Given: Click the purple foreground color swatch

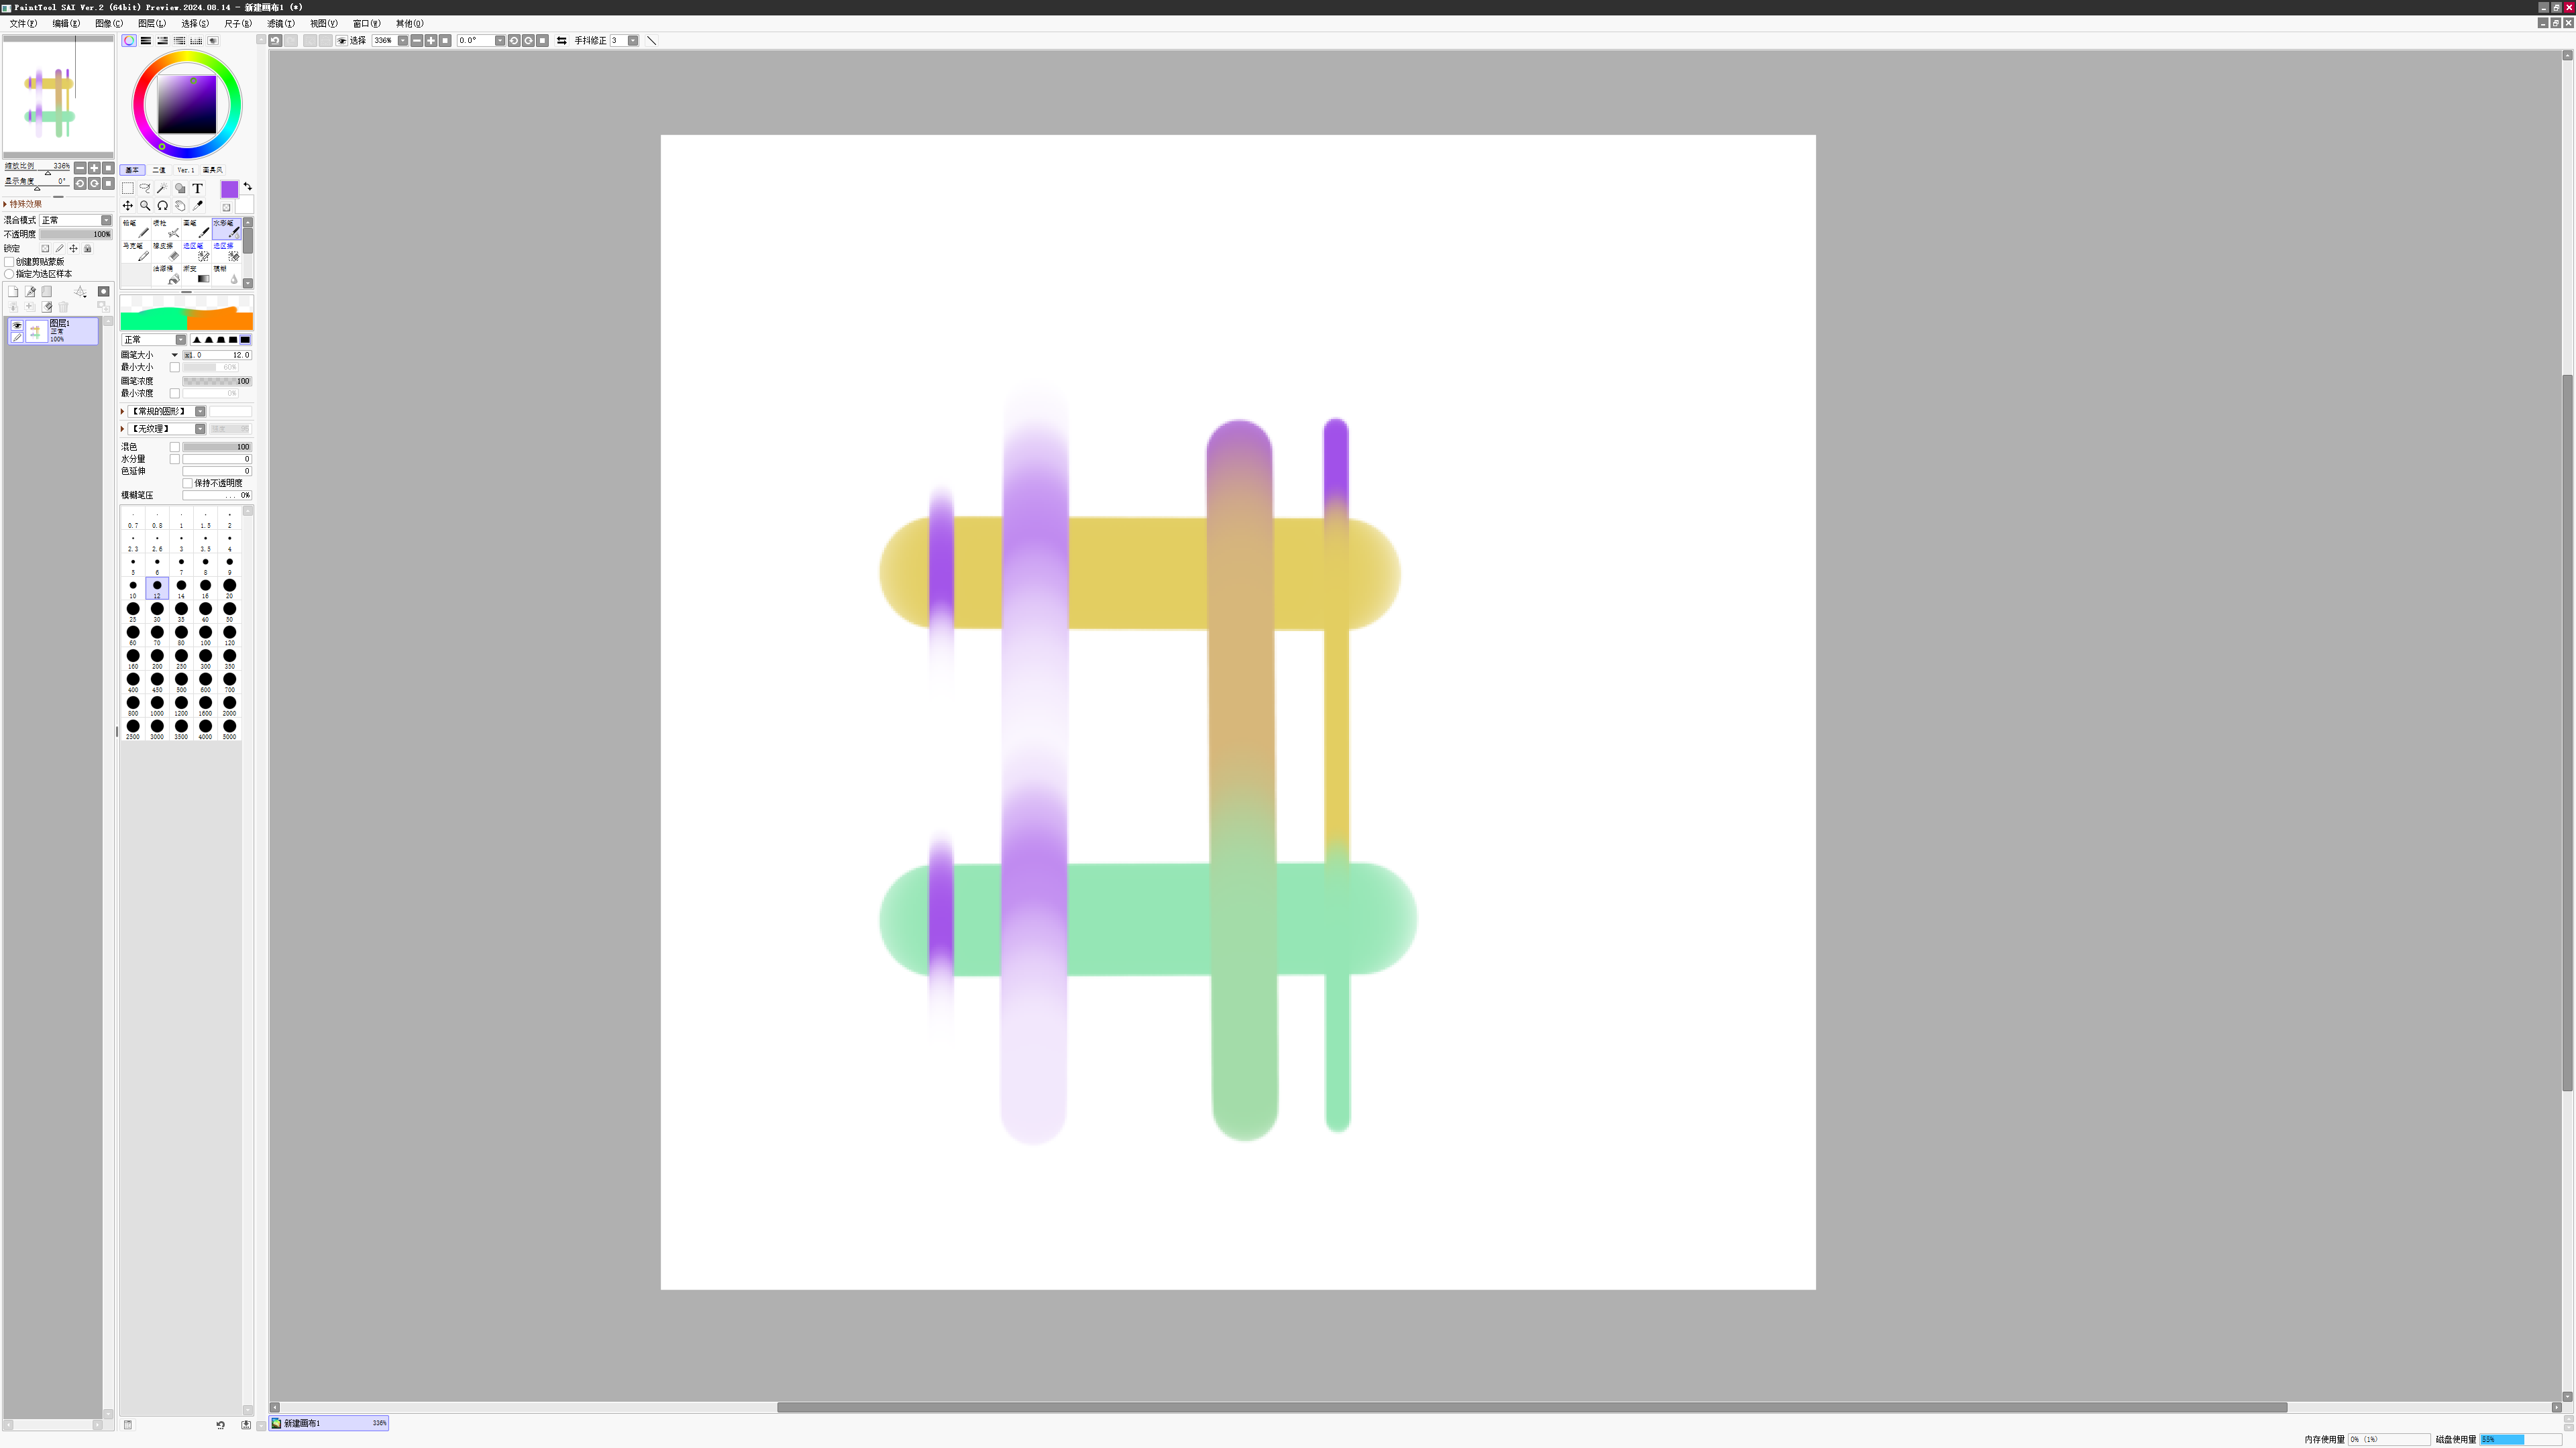Looking at the screenshot, I should click(229, 189).
